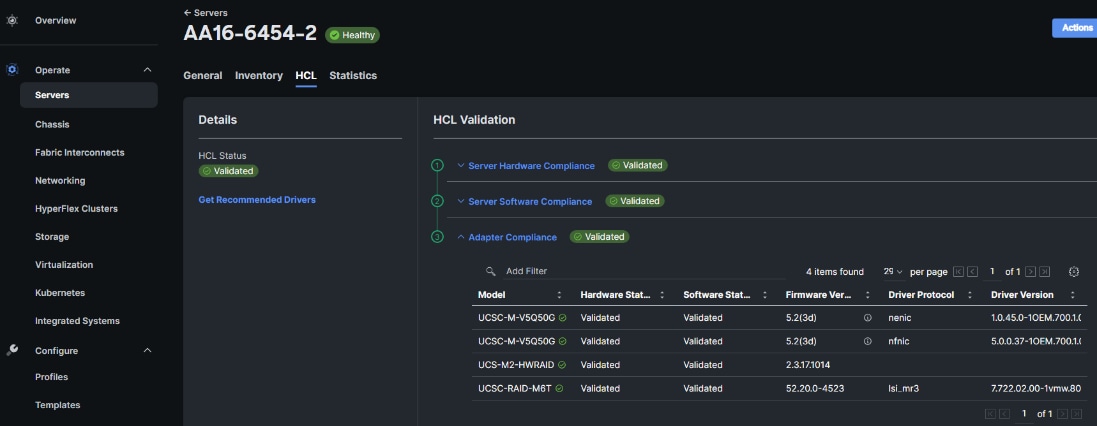
Task: Click the search icon beside Add Filter
Action: [x=490, y=271]
